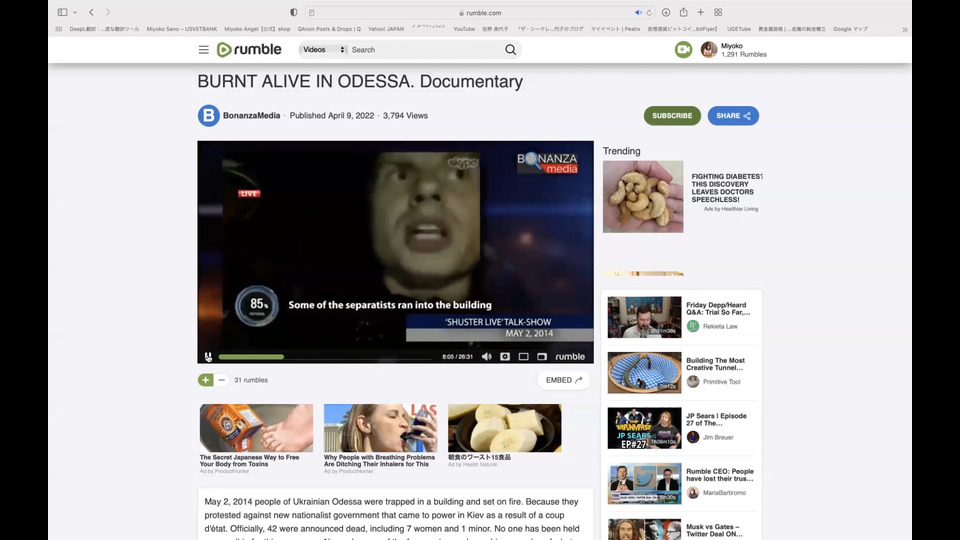Click the video title BURNT ALIVE IN ODESSA
The width and height of the screenshot is (960, 540).
[360, 81]
